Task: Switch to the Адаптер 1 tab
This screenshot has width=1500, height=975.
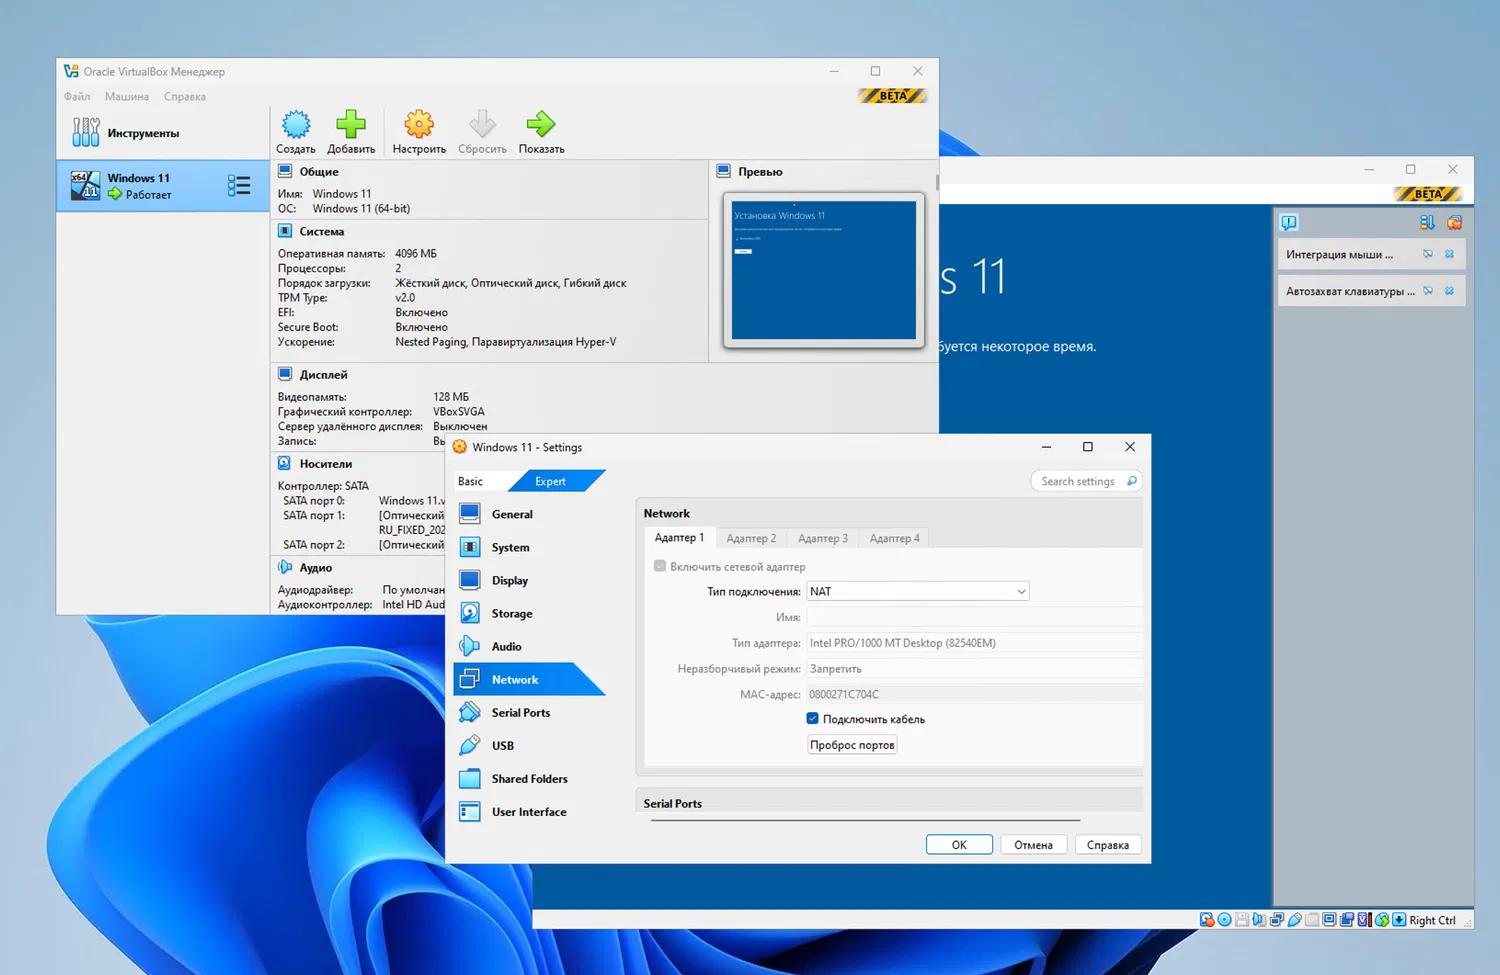Action: (x=679, y=538)
